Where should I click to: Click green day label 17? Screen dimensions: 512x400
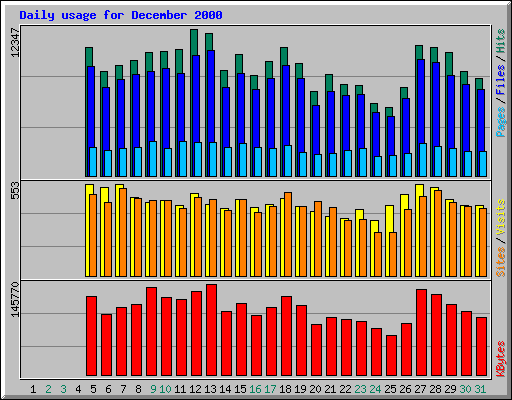click(x=270, y=389)
